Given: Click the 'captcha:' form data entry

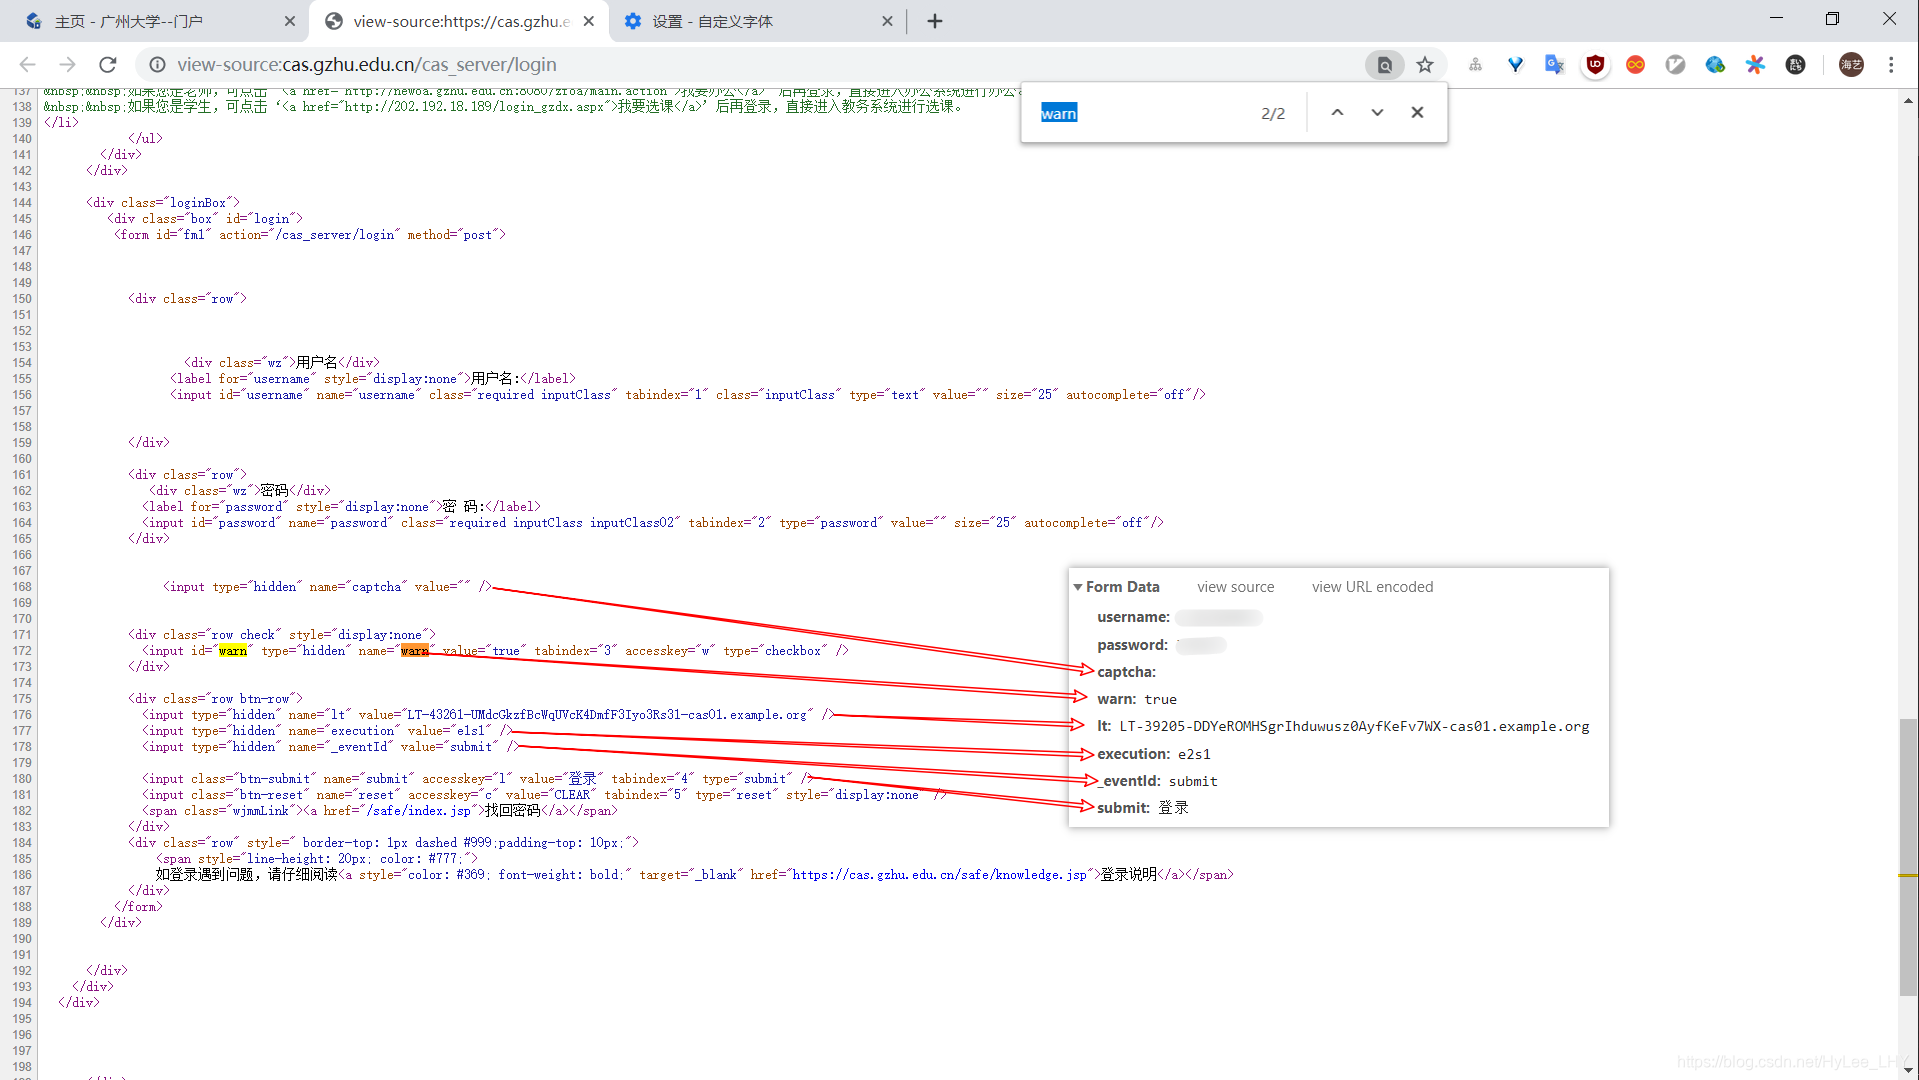Looking at the screenshot, I should click(1126, 672).
